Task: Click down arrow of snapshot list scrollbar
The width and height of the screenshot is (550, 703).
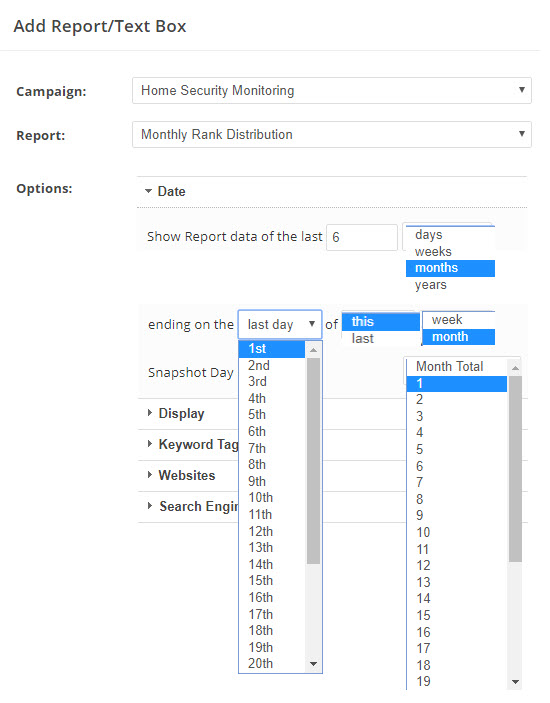Action: (515, 682)
